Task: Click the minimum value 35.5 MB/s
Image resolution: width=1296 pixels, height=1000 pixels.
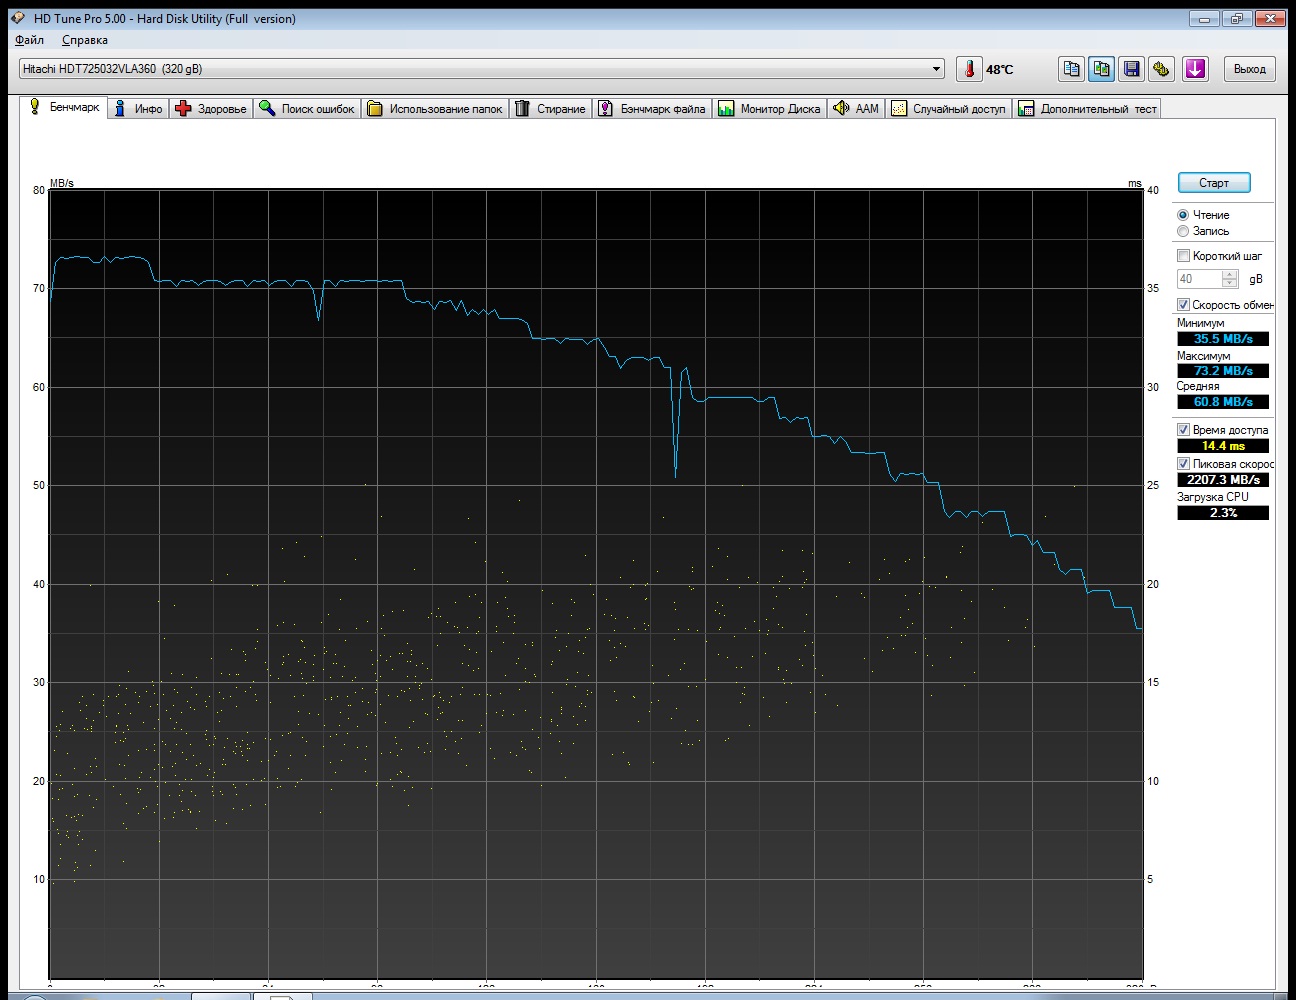Action: pos(1223,339)
